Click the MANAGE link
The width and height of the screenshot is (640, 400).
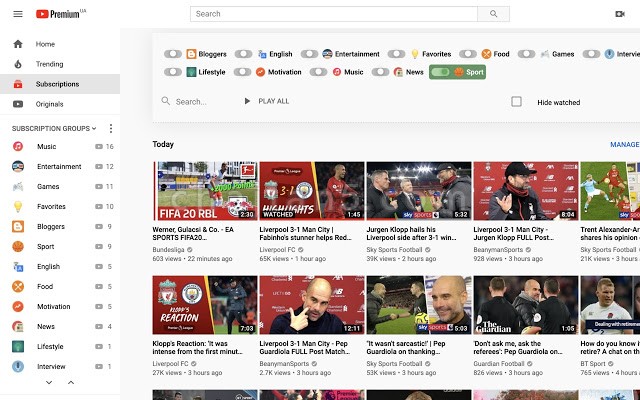(624, 144)
